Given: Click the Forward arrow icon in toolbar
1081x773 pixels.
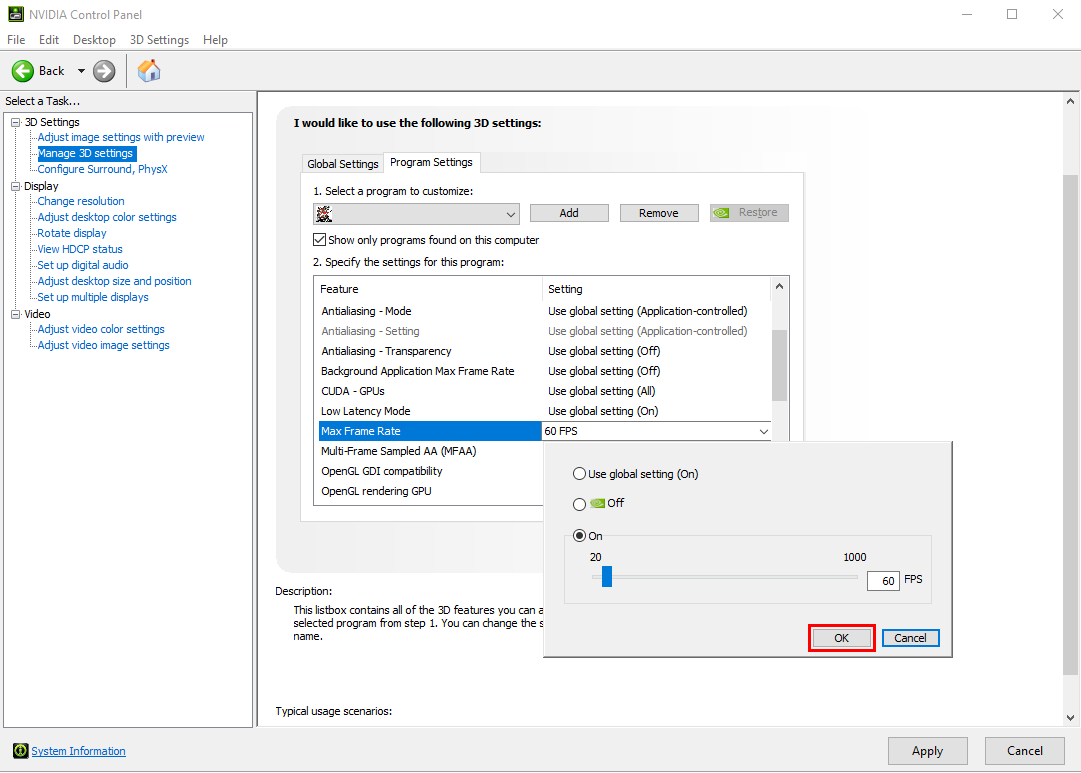Looking at the screenshot, I should pos(104,71).
